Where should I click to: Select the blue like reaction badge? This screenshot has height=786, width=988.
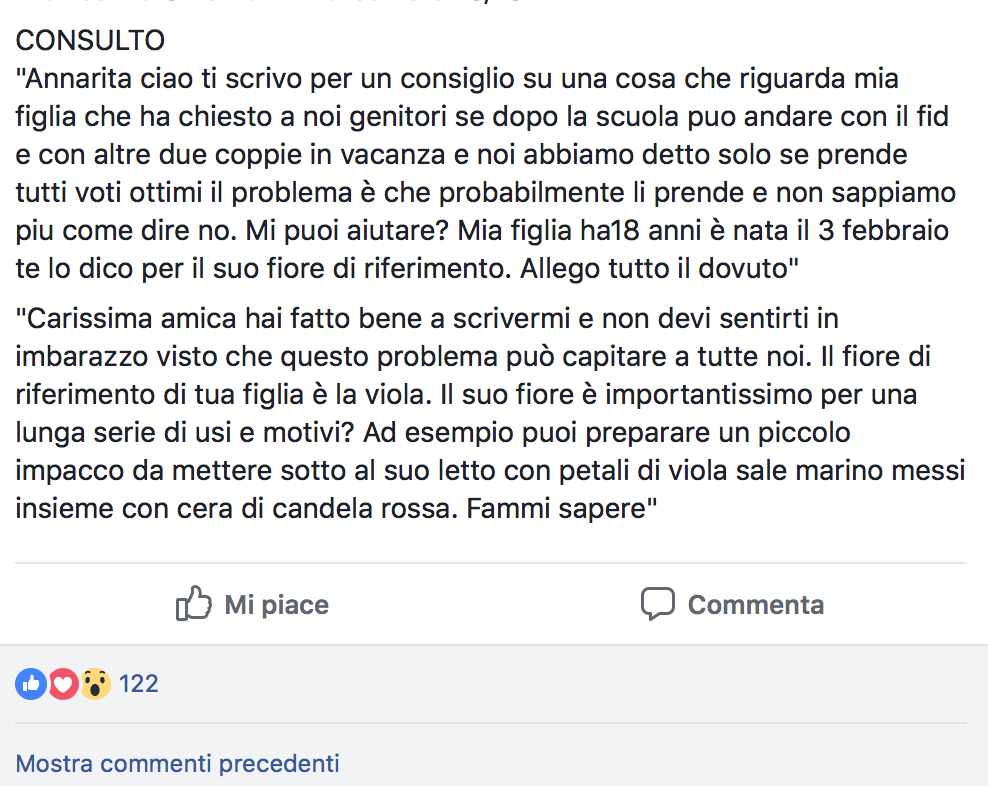coord(31,684)
